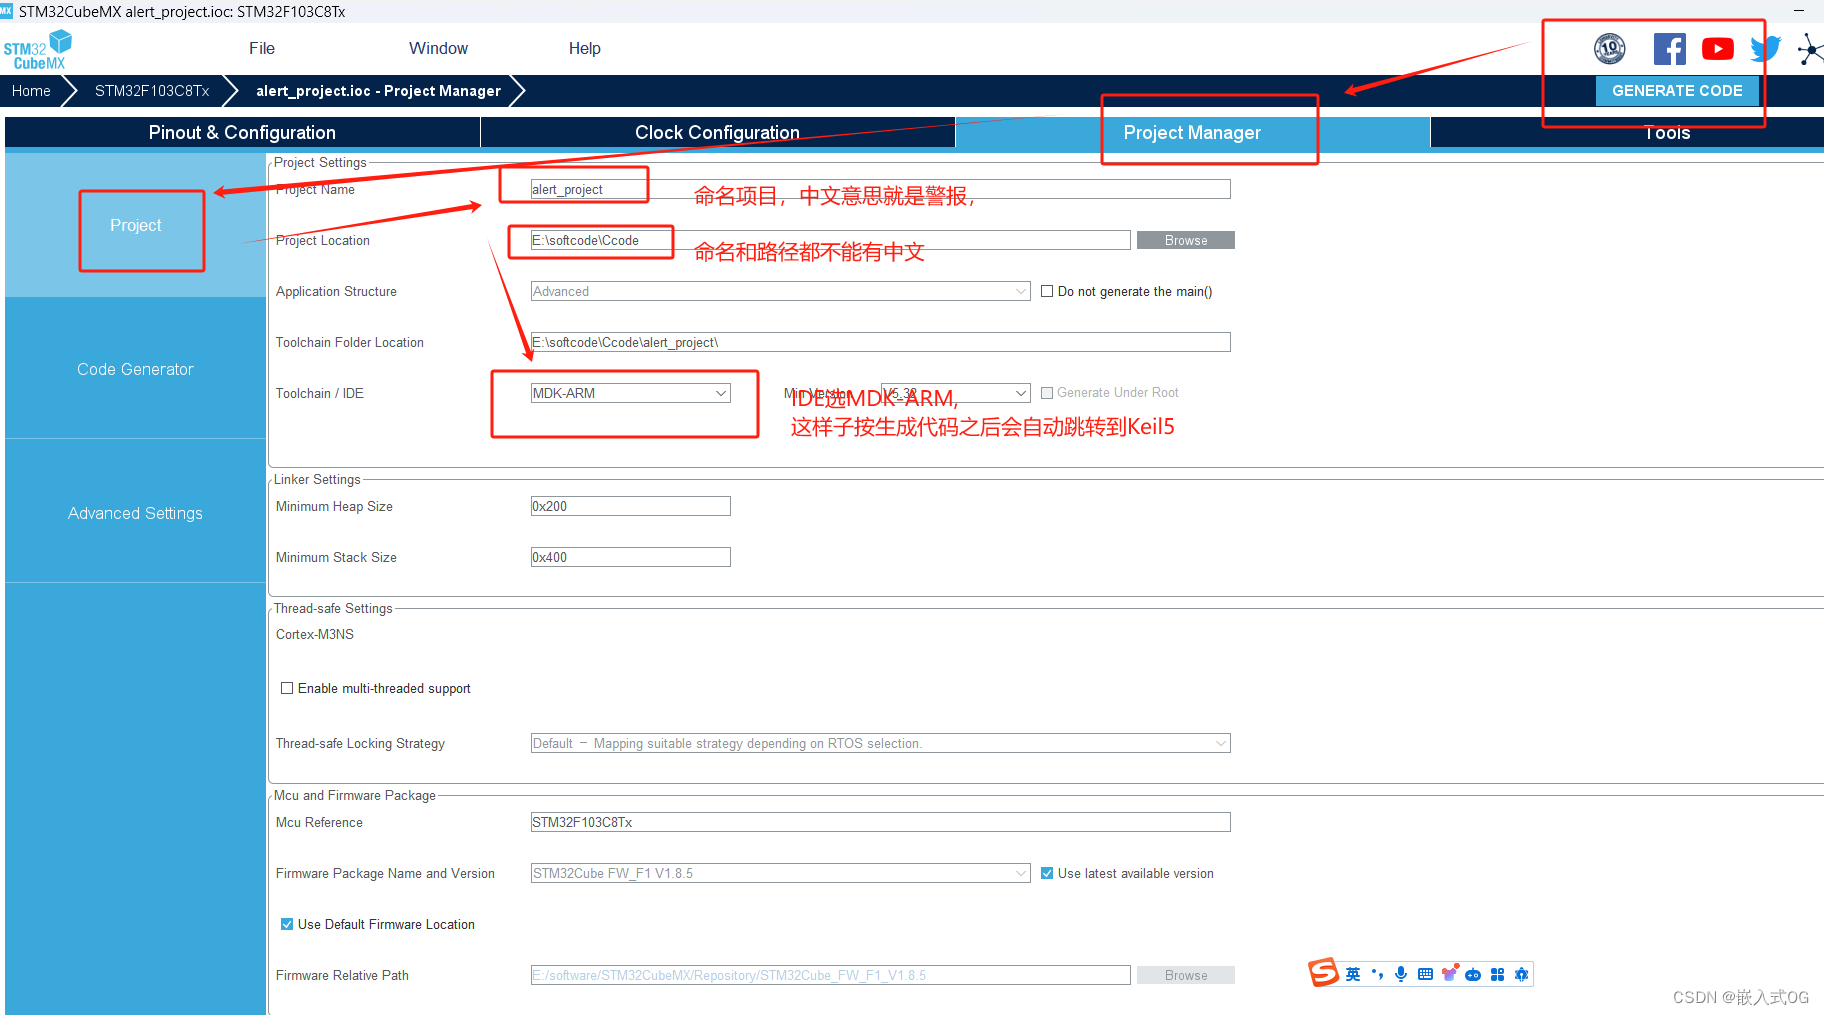The image size is (1824, 1015).
Task: Open the File menu
Action: 262,48
